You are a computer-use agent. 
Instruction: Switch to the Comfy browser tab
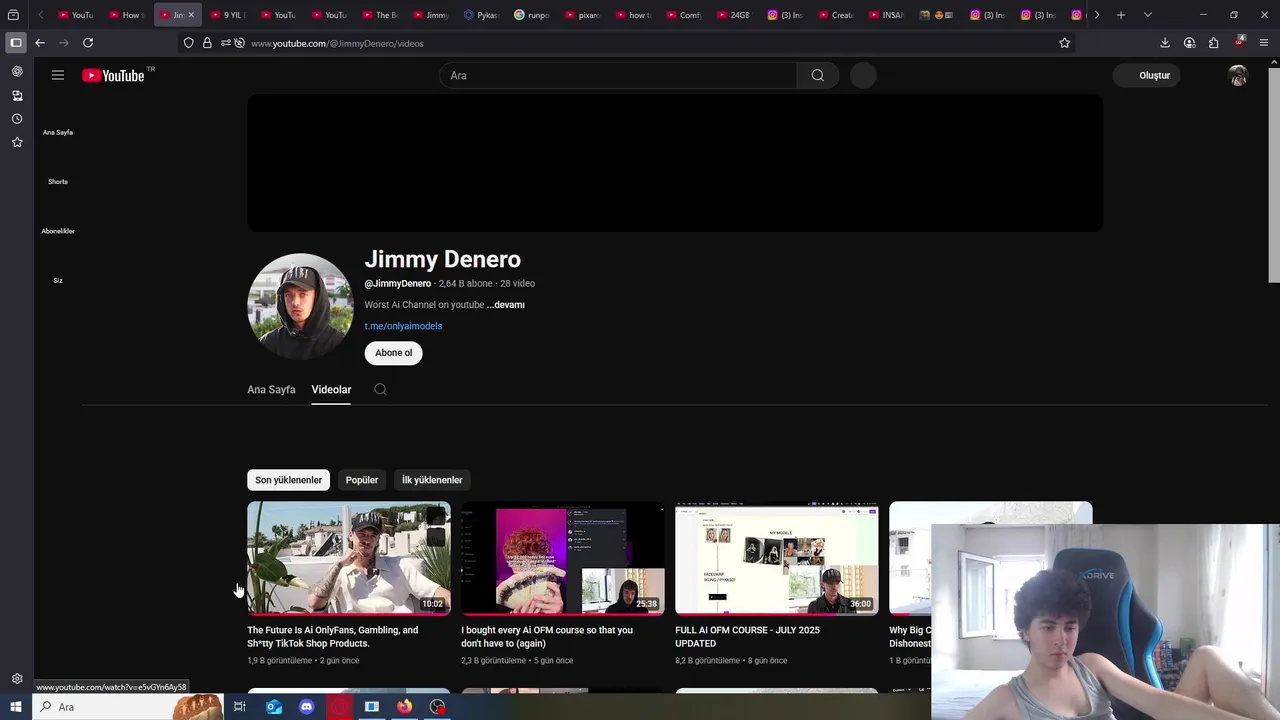point(685,15)
